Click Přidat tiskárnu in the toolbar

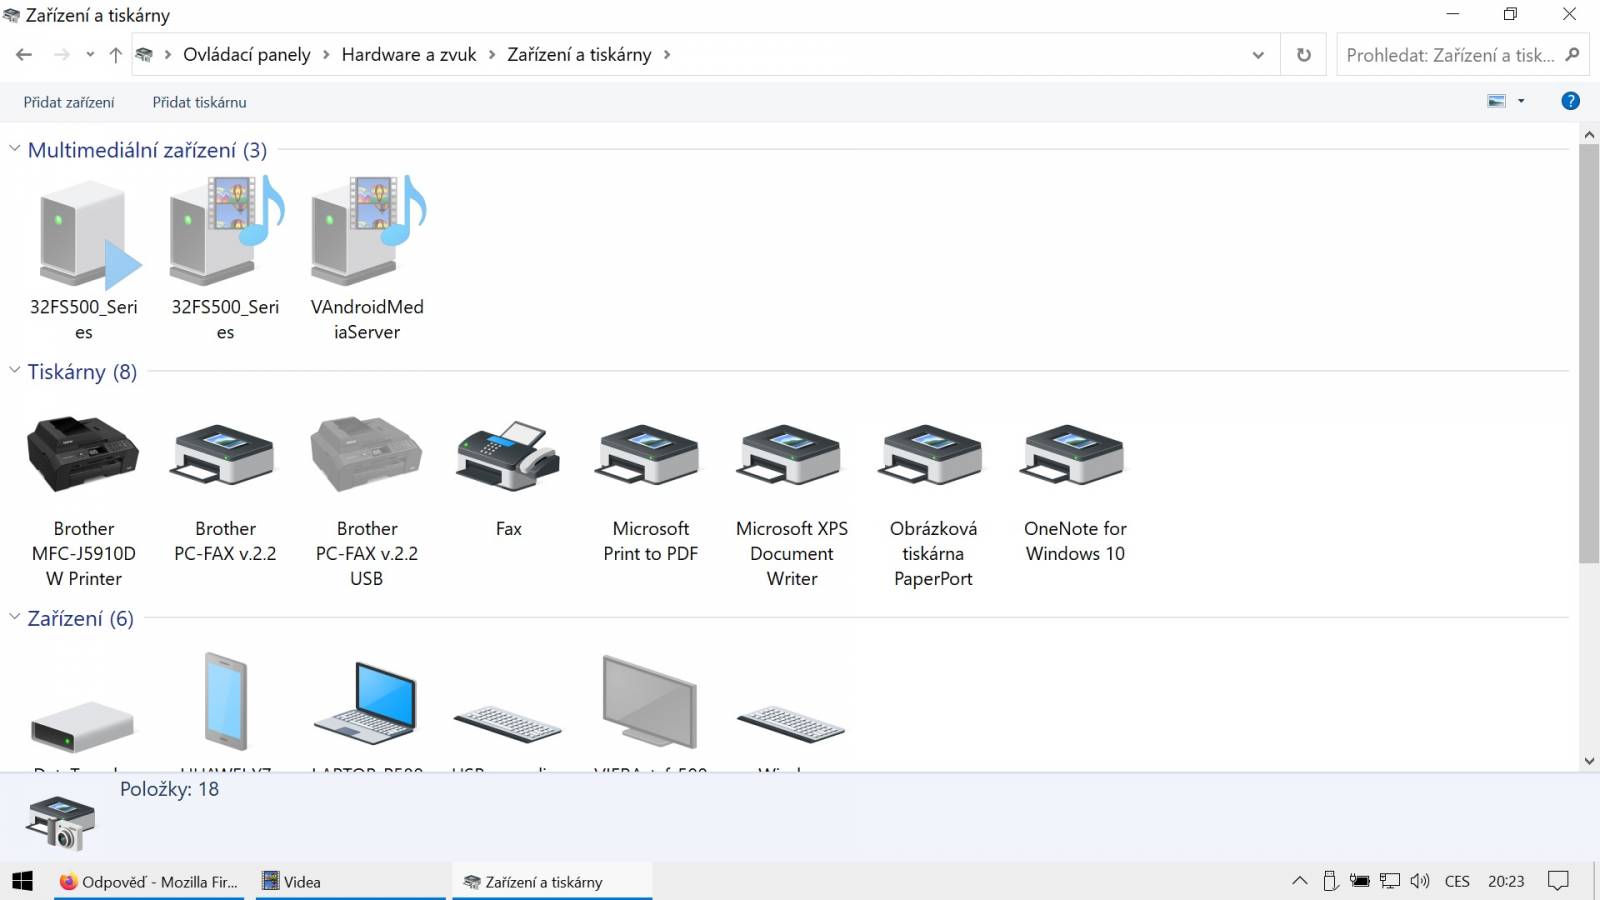199,102
